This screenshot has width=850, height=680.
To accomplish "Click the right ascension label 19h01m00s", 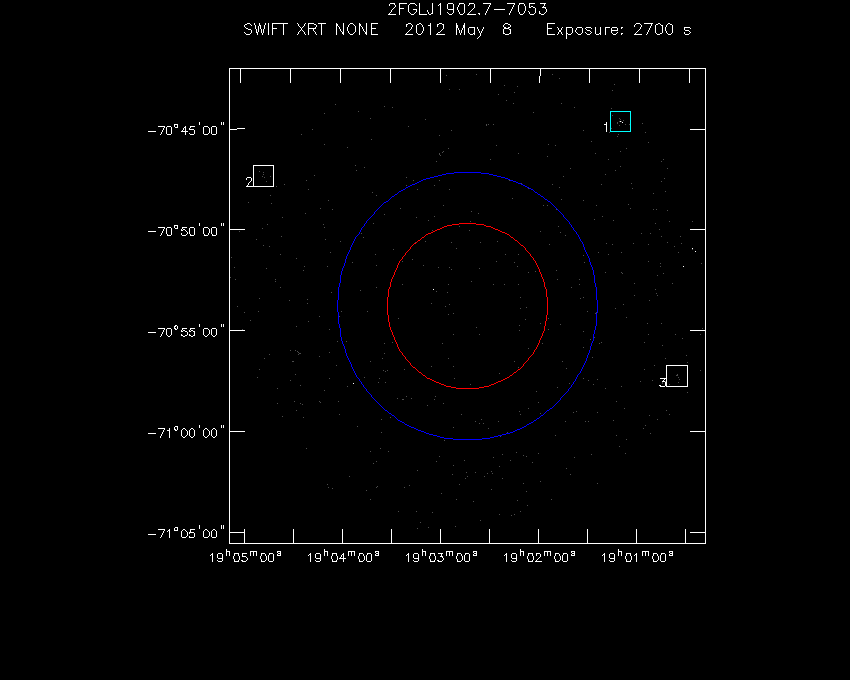I will 638,557.
